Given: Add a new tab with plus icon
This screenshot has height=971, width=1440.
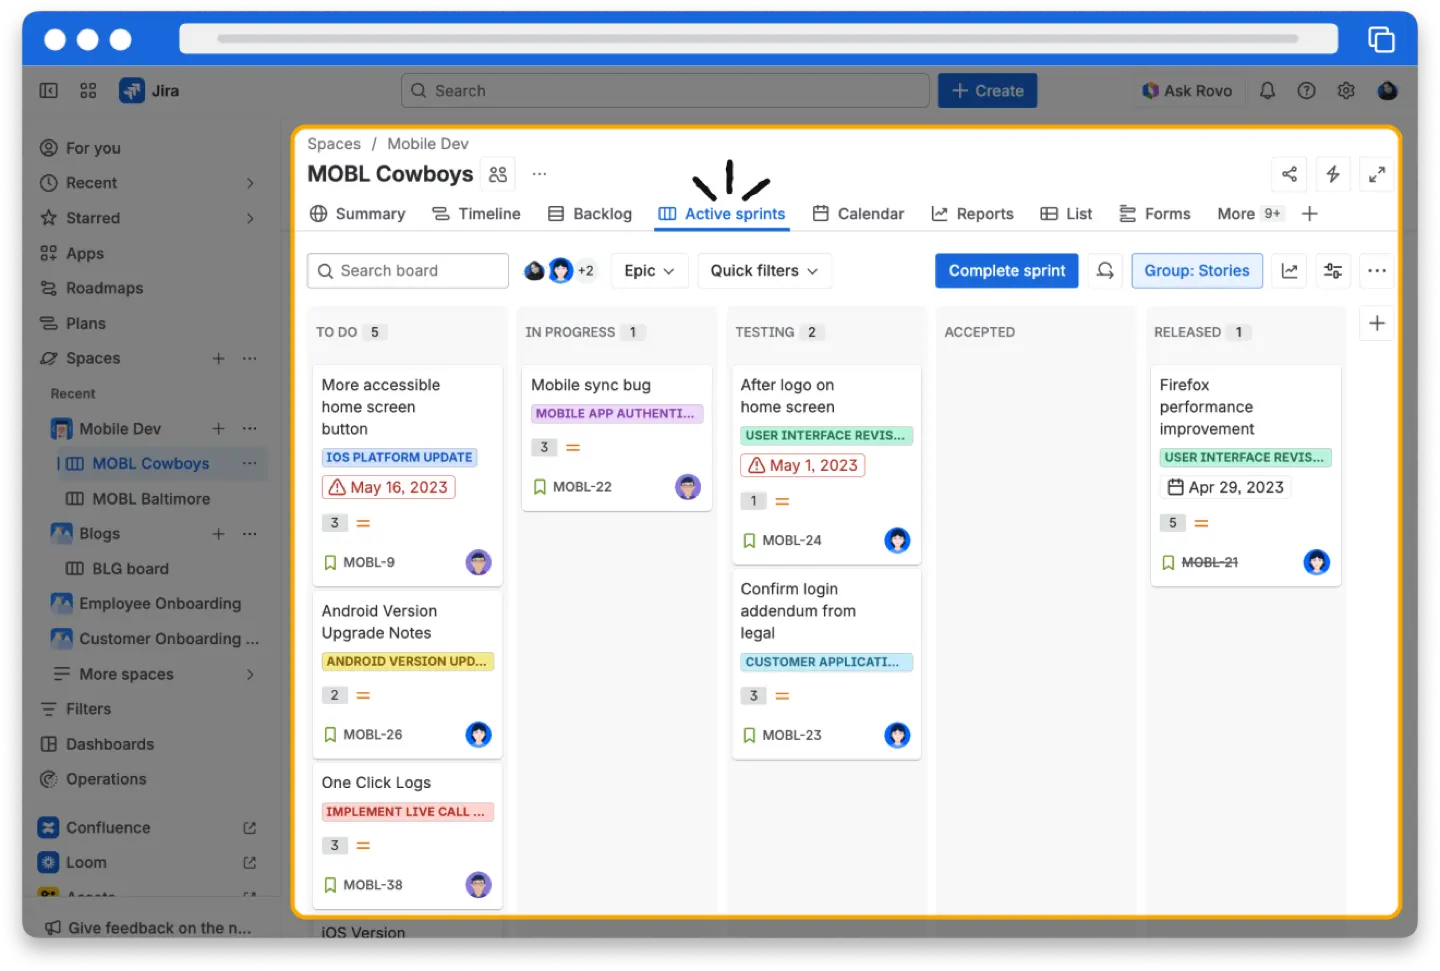Looking at the screenshot, I should point(1309,214).
